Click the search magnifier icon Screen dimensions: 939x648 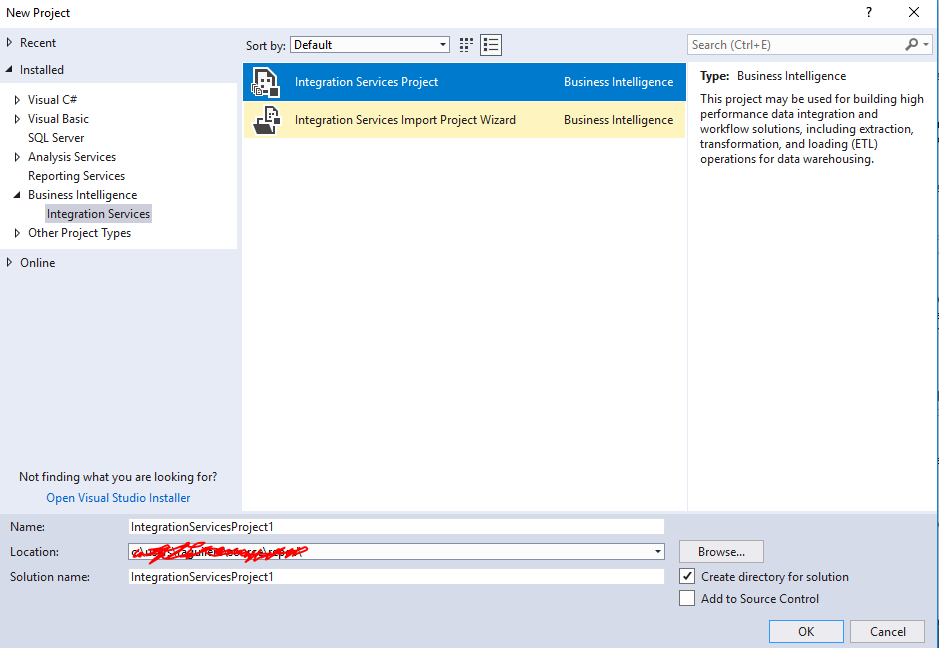point(911,44)
